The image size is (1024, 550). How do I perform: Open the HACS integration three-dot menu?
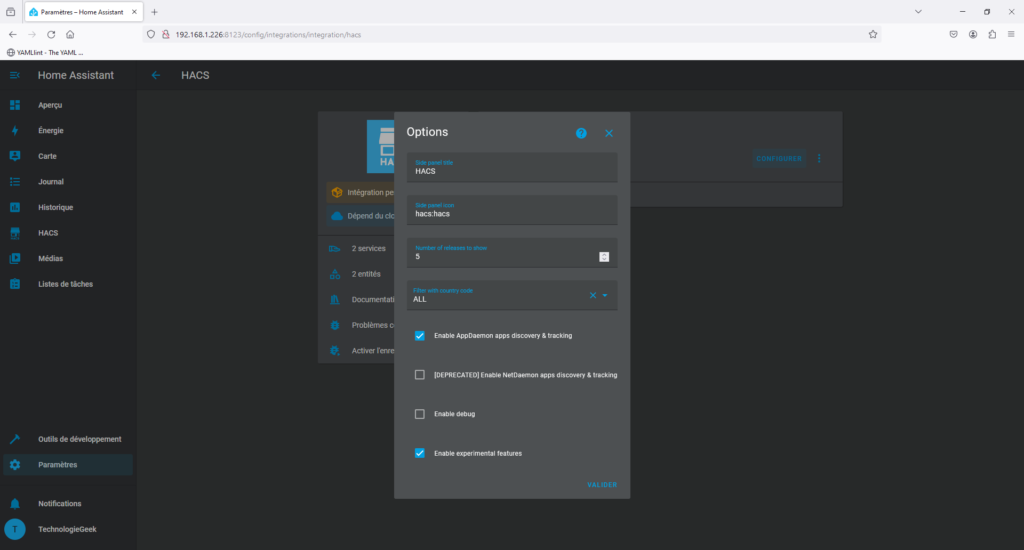click(x=819, y=158)
